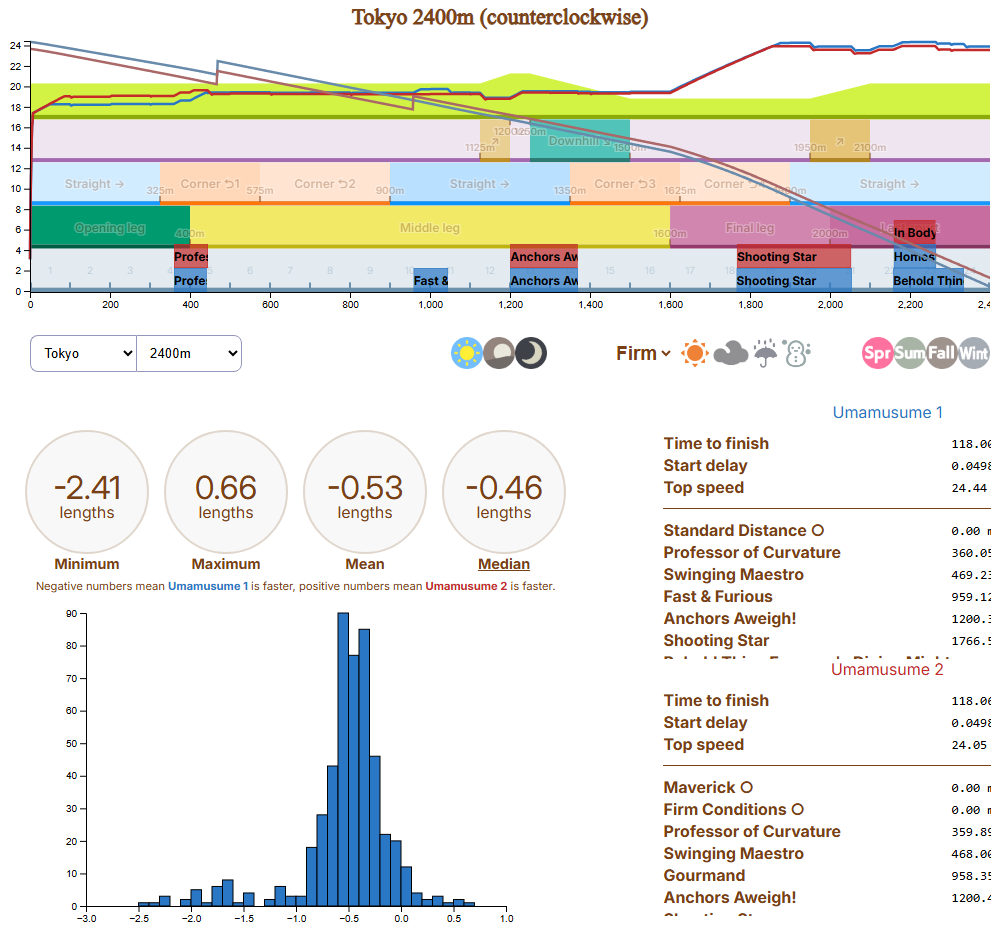The image size is (991, 946).
Task: Click the blue Anchors Aweigh skill marker
Action: click(544, 281)
